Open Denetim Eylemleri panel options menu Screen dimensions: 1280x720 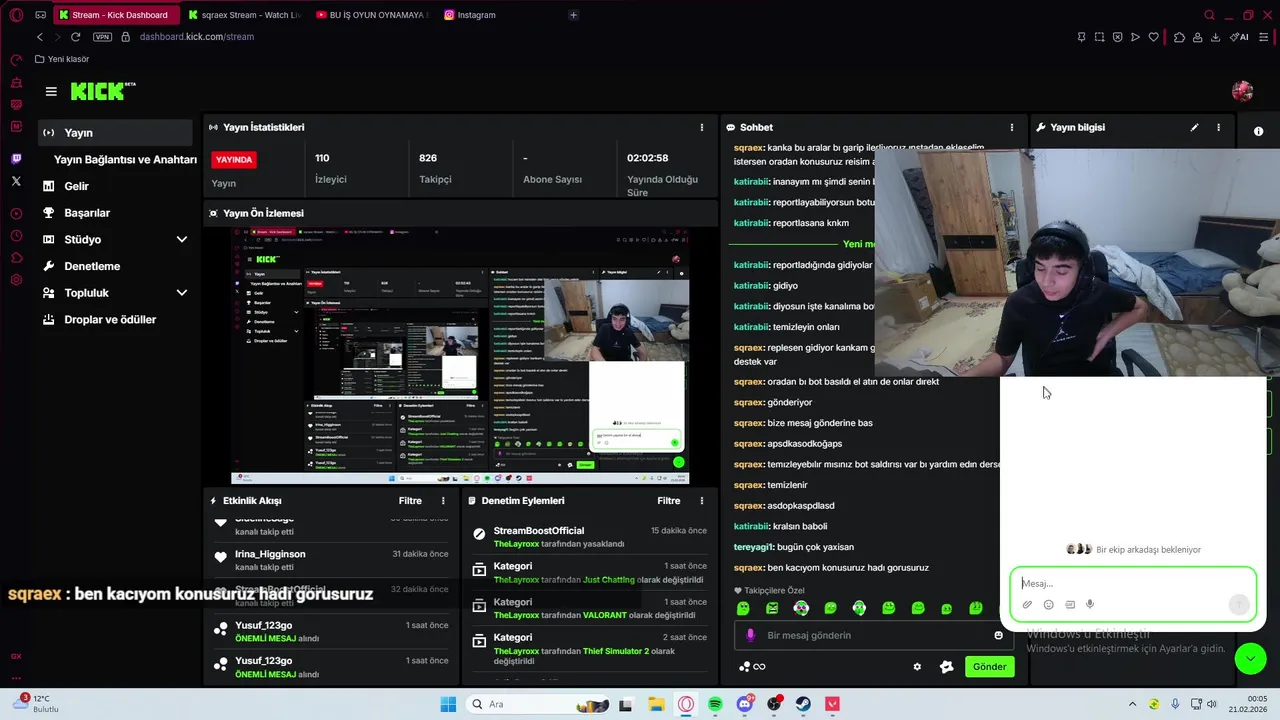point(701,501)
